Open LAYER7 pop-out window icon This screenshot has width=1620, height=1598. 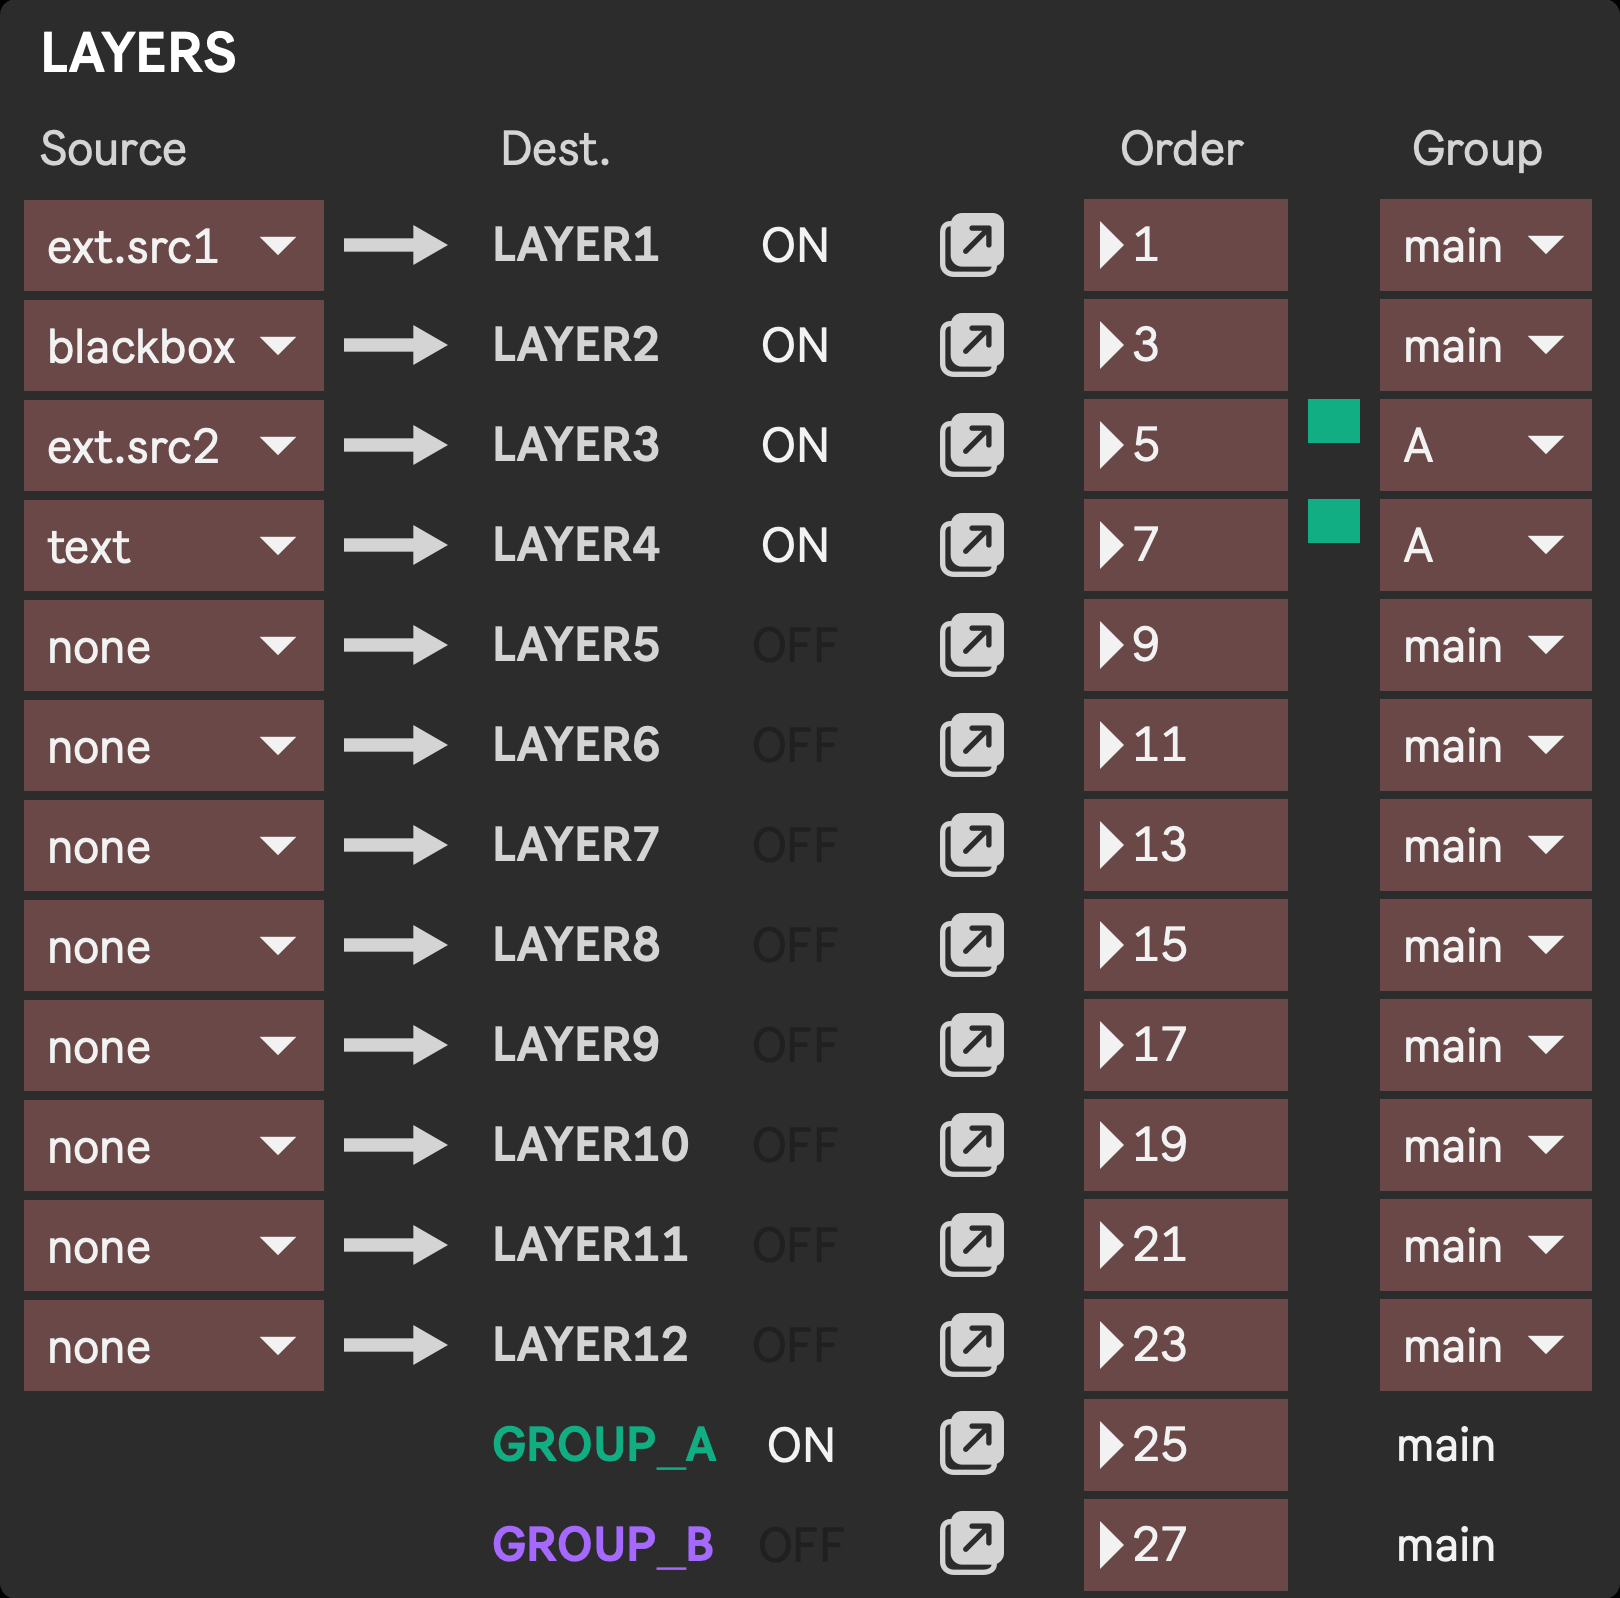coord(971,845)
